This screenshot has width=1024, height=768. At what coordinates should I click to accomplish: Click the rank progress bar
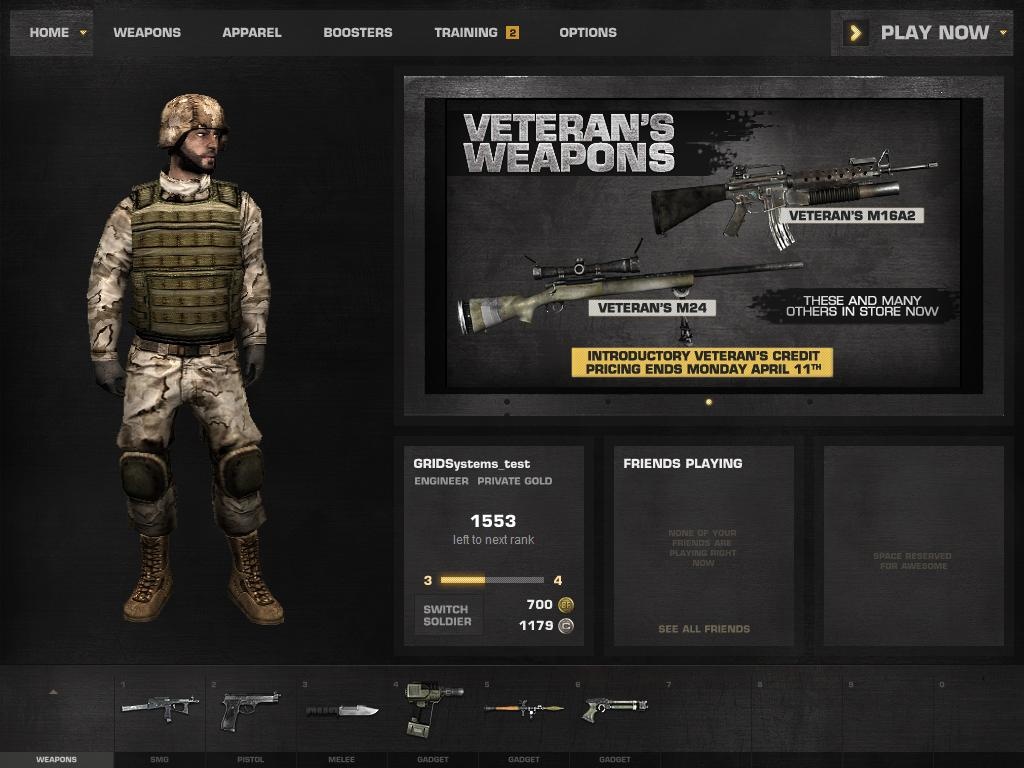tap(492, 580)
